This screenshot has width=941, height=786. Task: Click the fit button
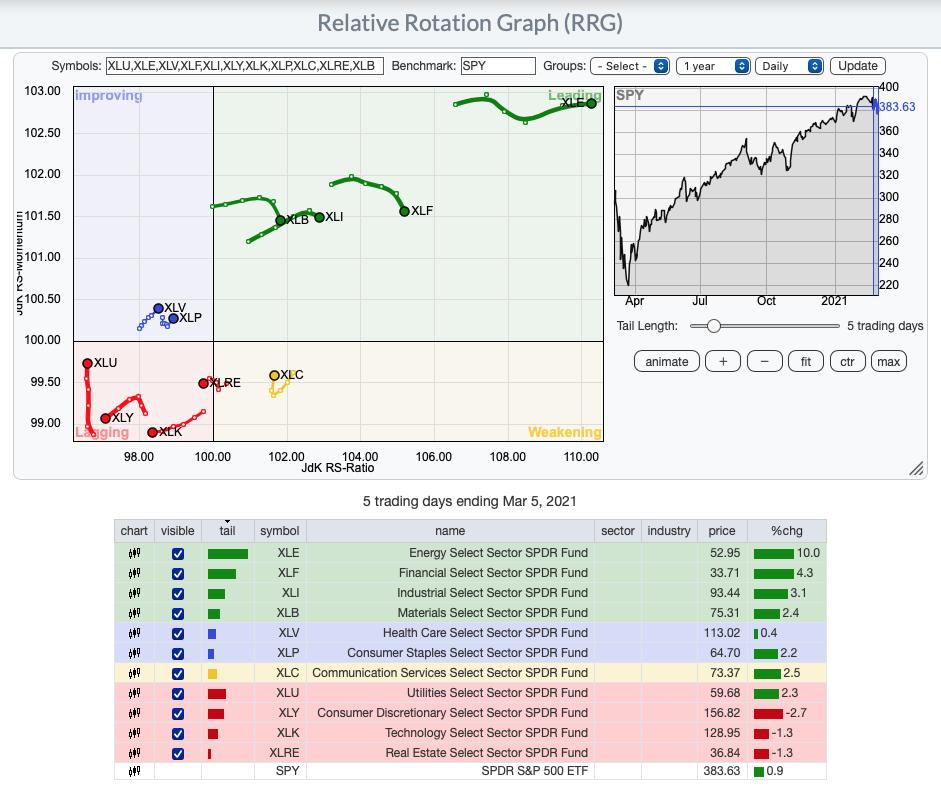click(x=805, y=362)
